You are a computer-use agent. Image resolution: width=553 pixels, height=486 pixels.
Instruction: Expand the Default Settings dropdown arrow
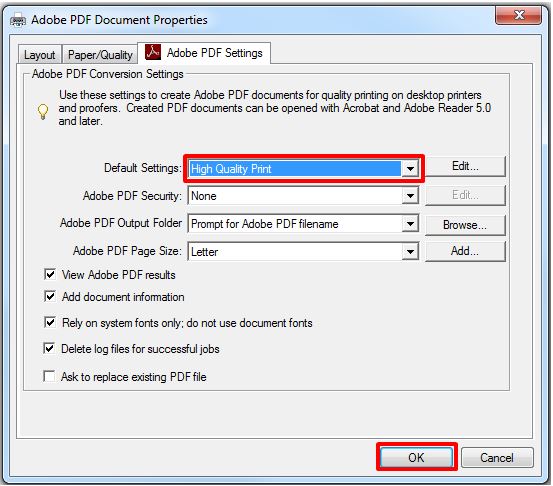[x=410, y=169]
